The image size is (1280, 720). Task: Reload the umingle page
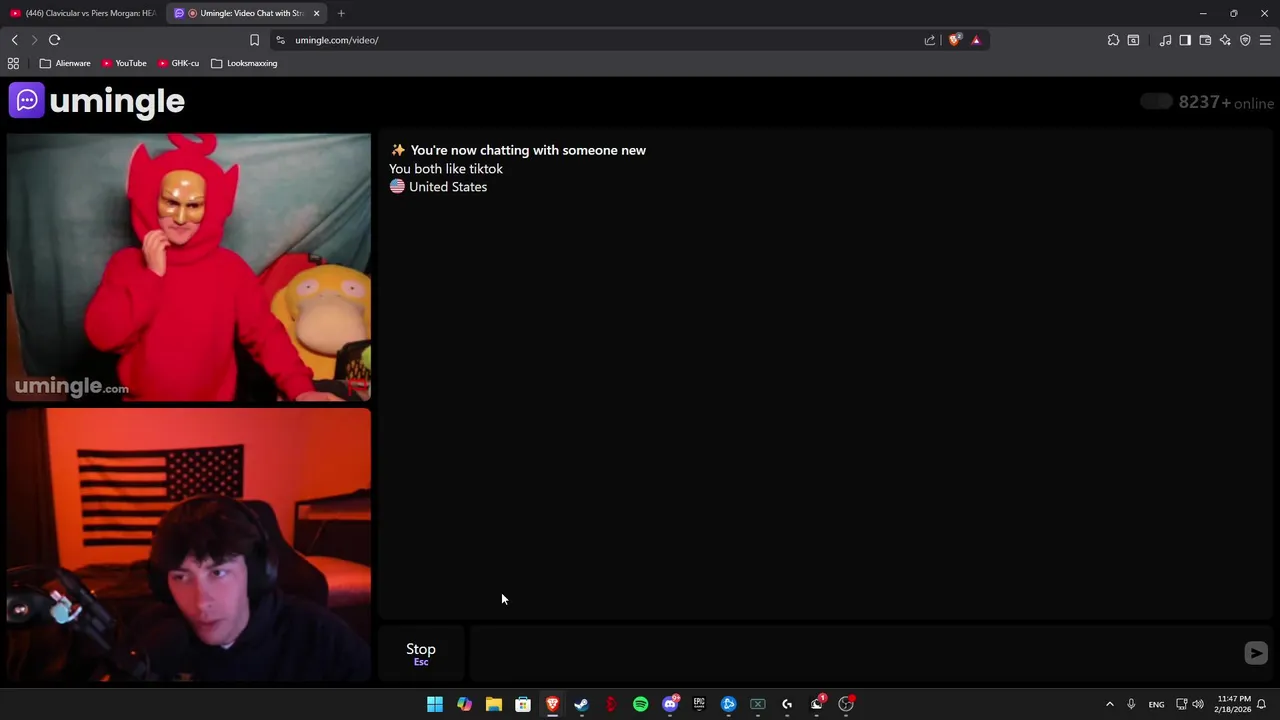pyautogui.click(x=54, y=40)
